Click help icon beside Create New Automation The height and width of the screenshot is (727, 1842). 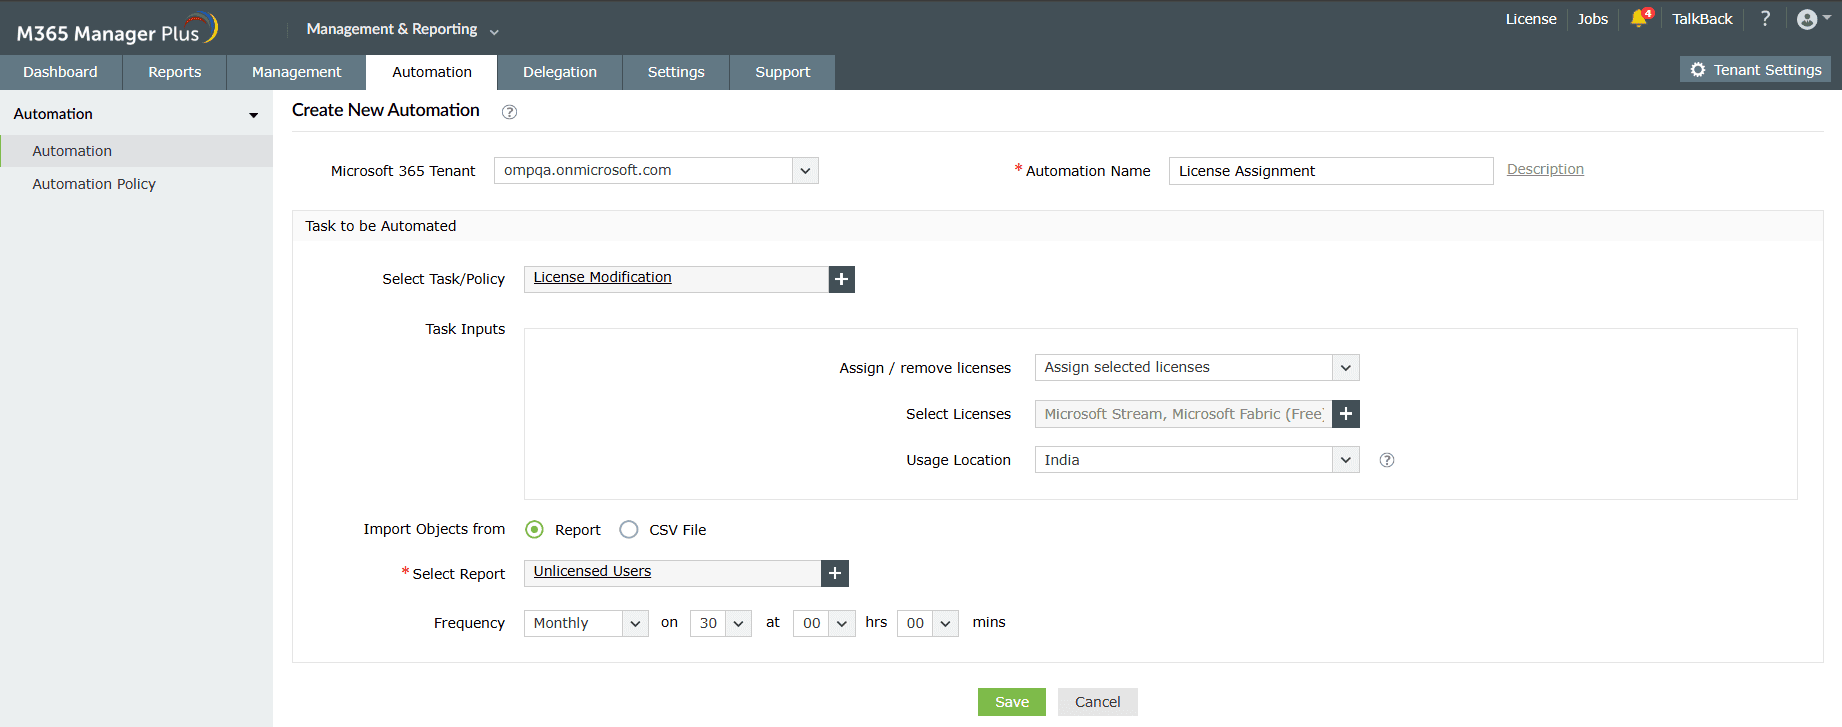509,112
